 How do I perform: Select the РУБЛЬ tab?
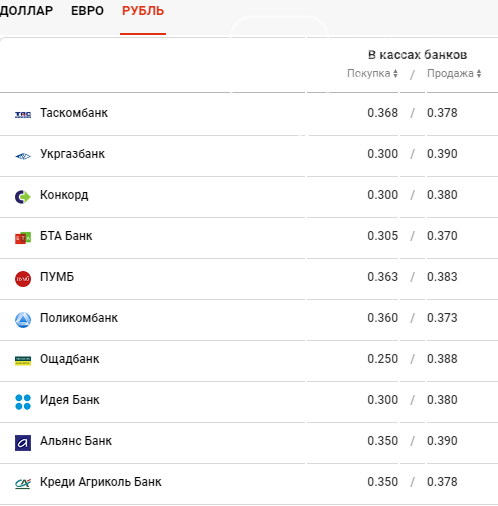click(x=143, y=11)
